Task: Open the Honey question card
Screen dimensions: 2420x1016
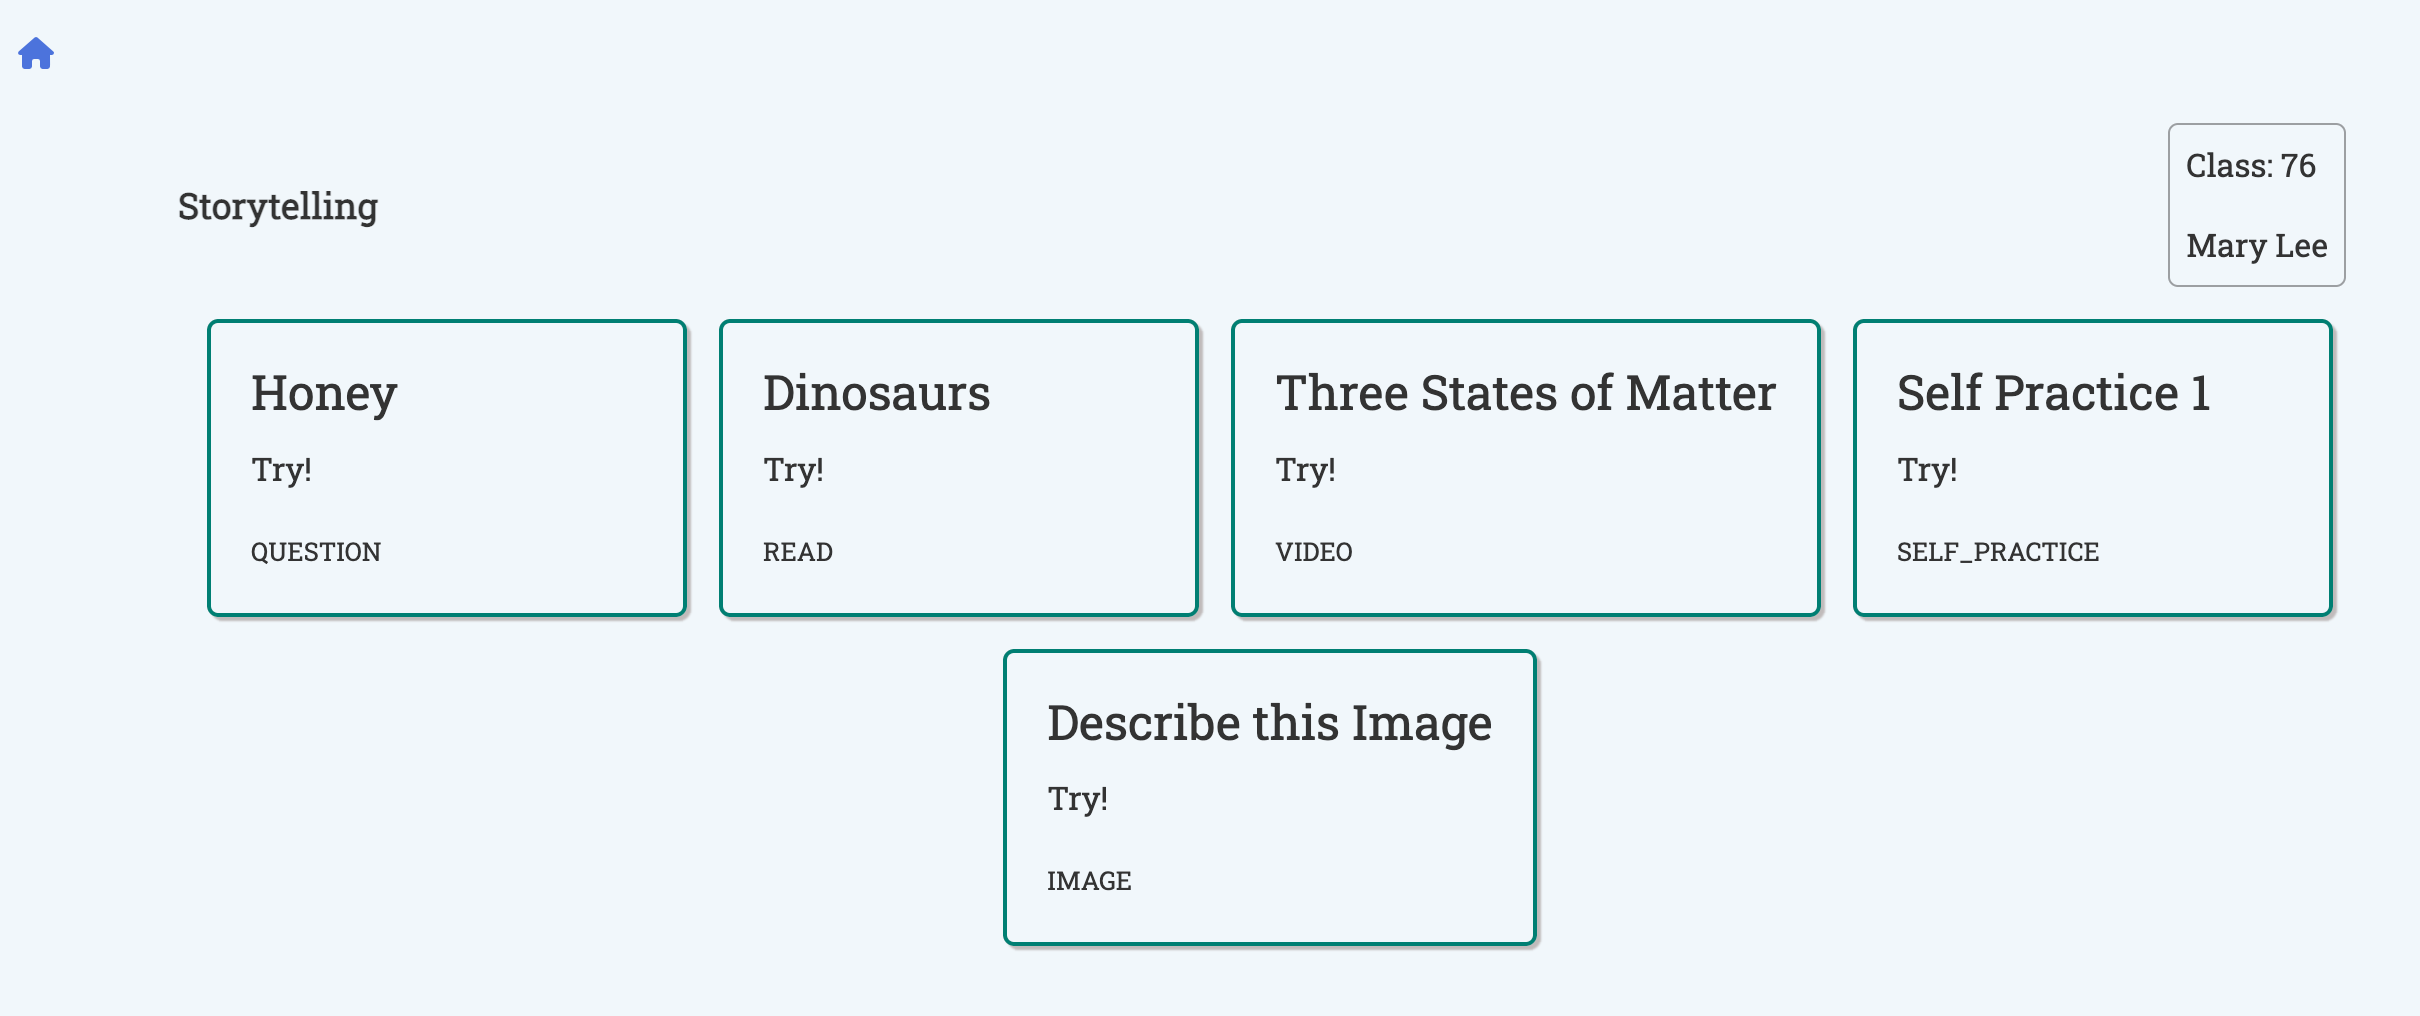Action: (447, 468)
